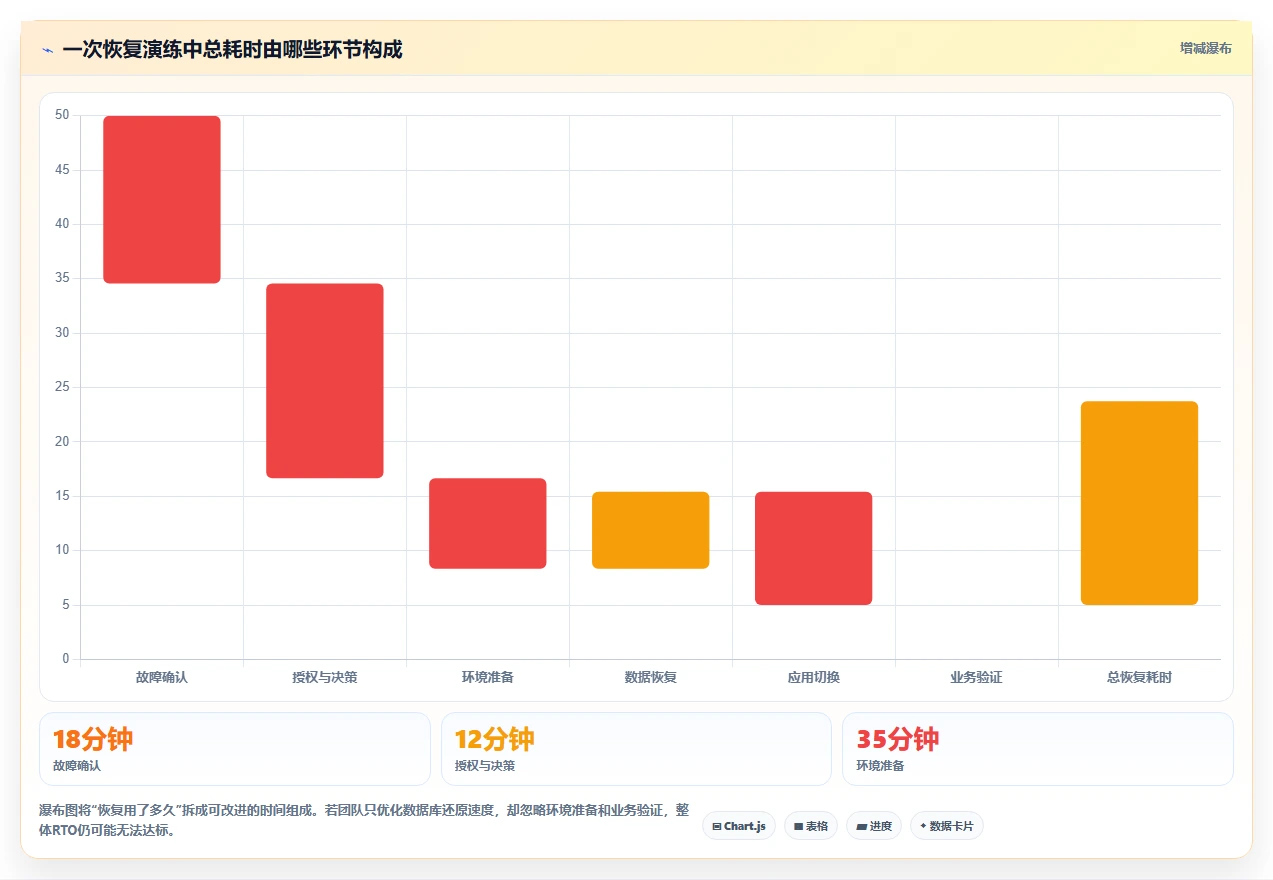The width and height of the screenshot is (1273, 880).
Task: Click the 授权与决策 x-axis label
Action: click(x=325, y=677)
